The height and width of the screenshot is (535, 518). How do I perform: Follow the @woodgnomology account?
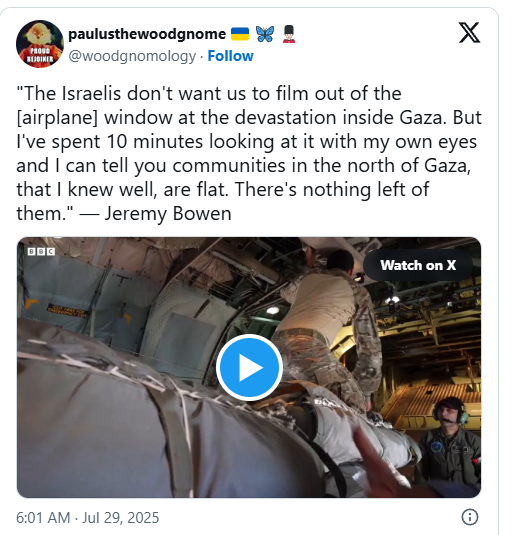[x=230, y=56]
